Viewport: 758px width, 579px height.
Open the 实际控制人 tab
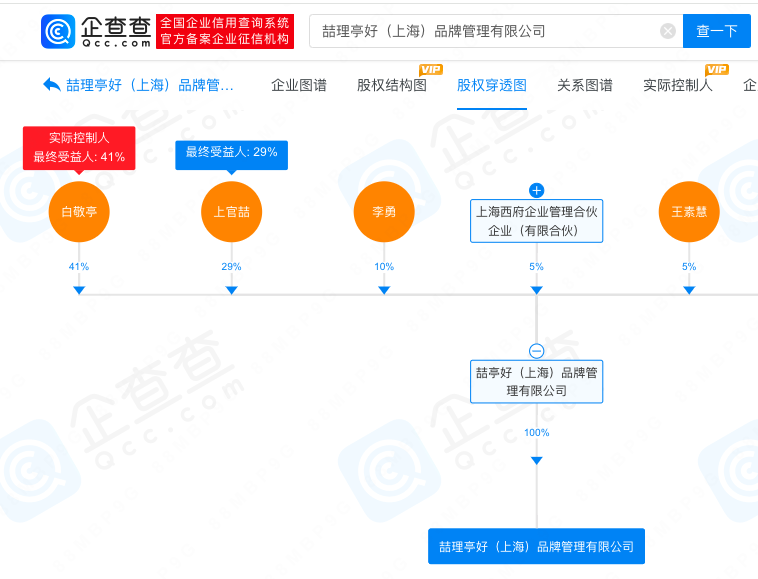[x=678, y=86]
